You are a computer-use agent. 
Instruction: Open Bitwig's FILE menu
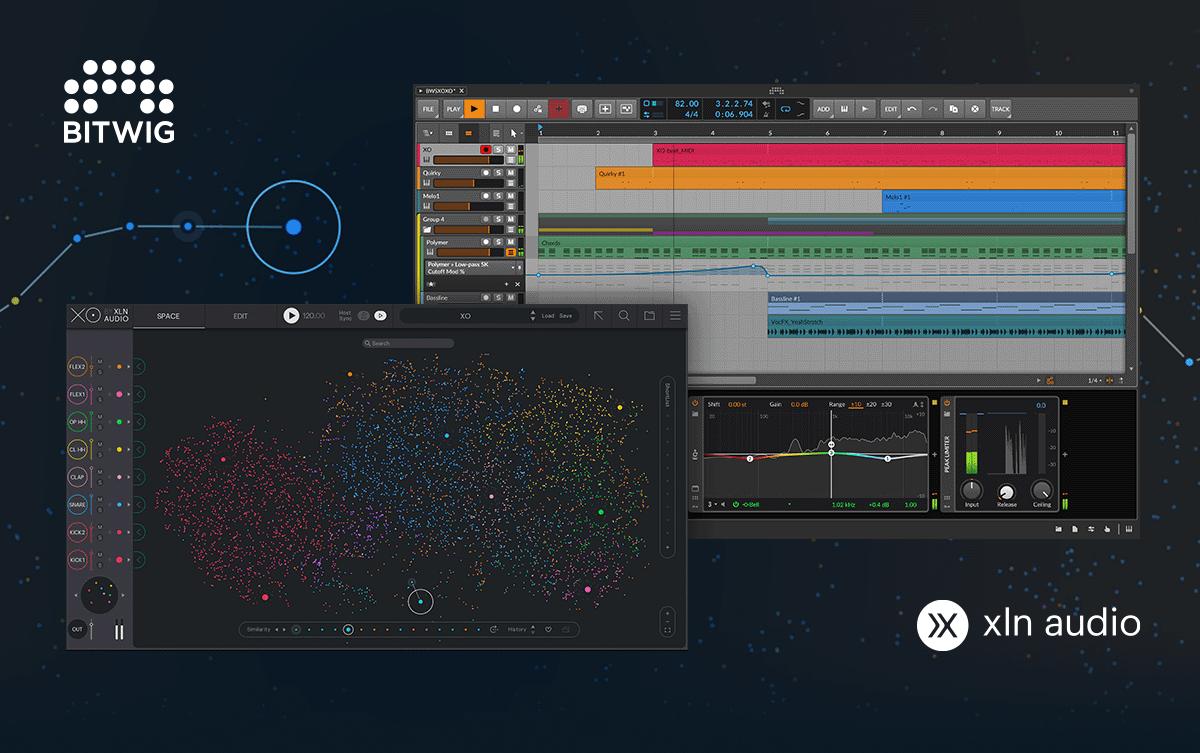(427, 109)
